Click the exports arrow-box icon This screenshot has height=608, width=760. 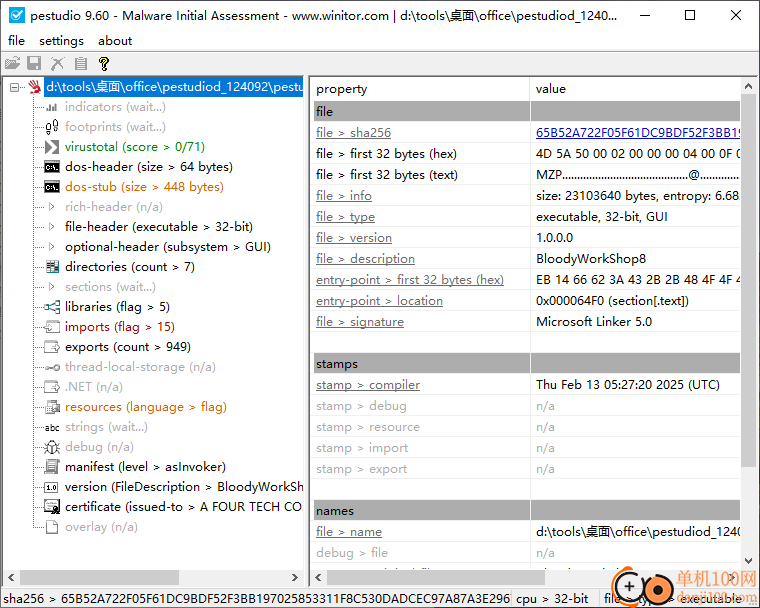(52, 347)
